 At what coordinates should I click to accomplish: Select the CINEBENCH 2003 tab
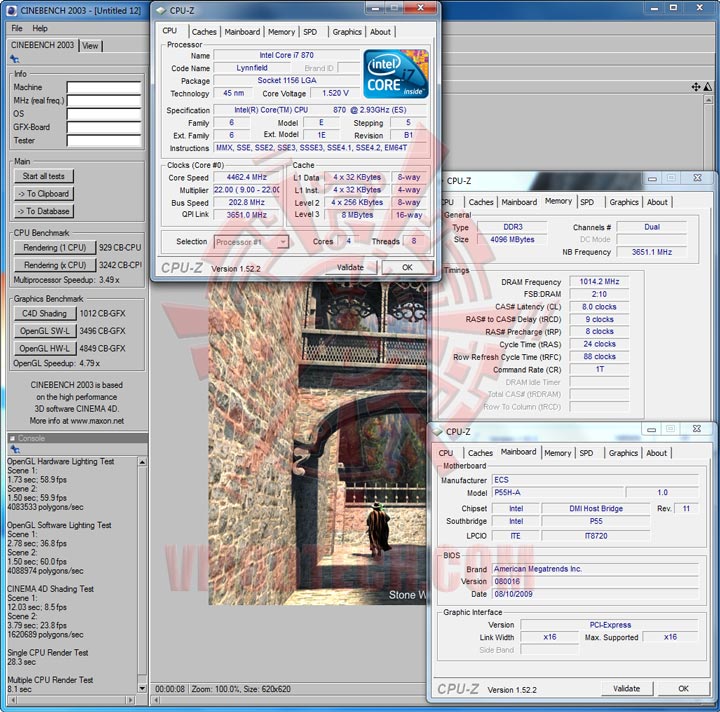point(42,45)
